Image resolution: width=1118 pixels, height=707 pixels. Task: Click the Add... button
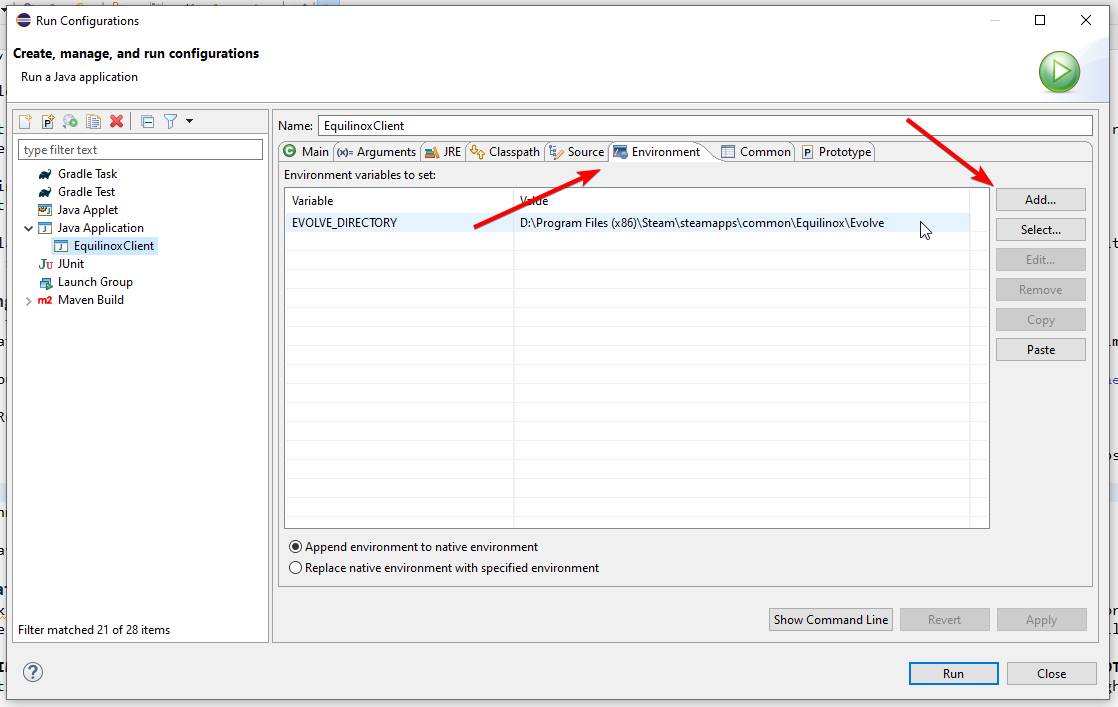1040,200
